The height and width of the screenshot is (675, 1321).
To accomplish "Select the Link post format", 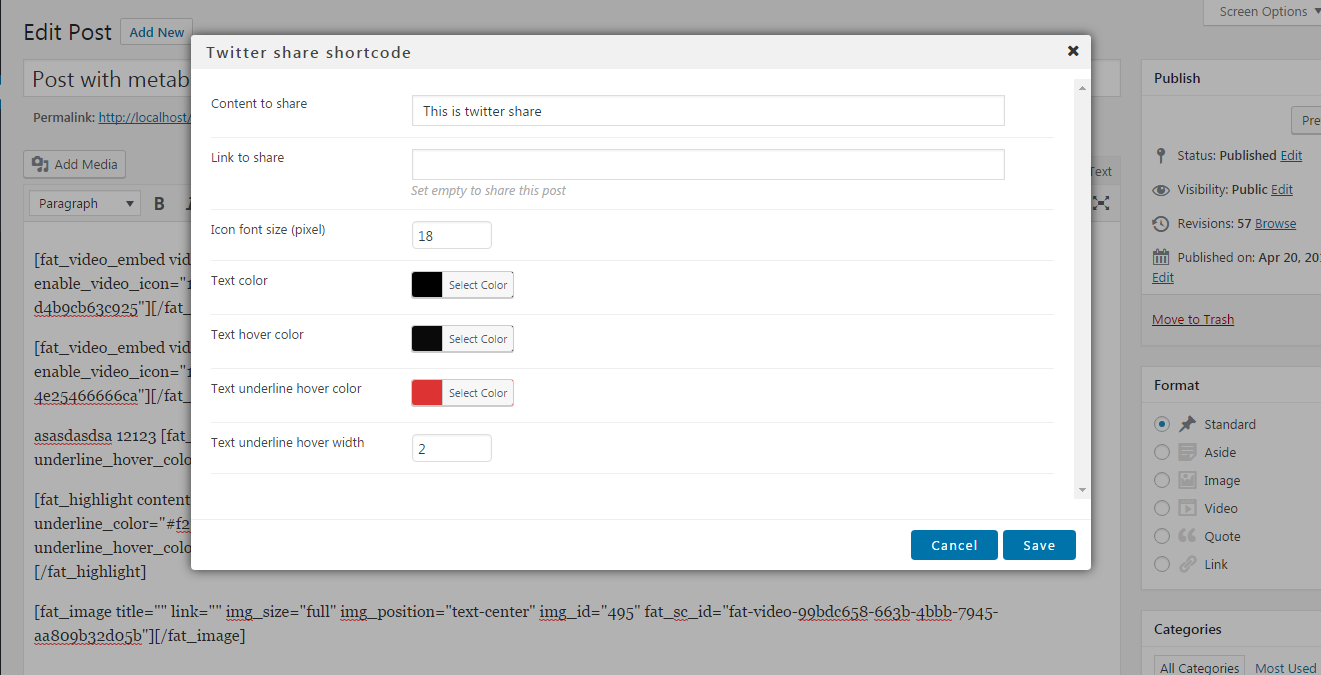I will [x=1161, y=564].
